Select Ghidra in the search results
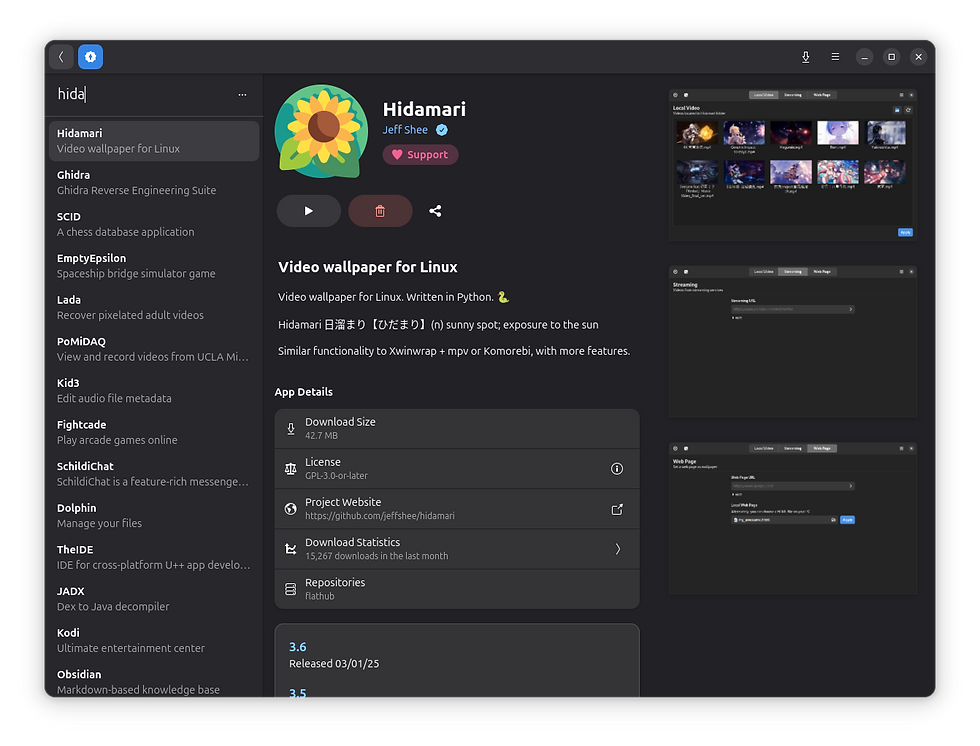980x746 pixels. [x=154, y=182]
